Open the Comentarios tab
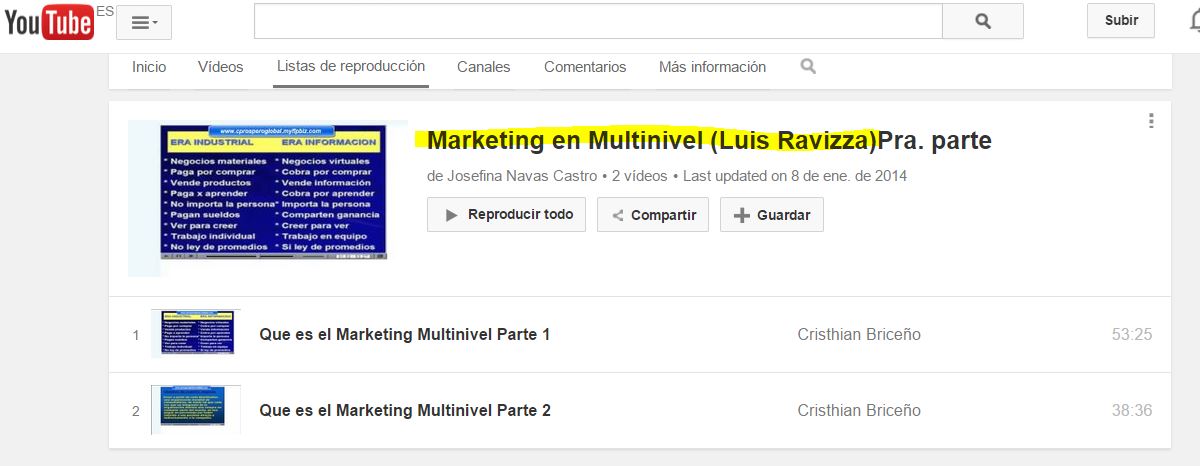Viewport: 1200px width, 466px height. pos(585,67)
